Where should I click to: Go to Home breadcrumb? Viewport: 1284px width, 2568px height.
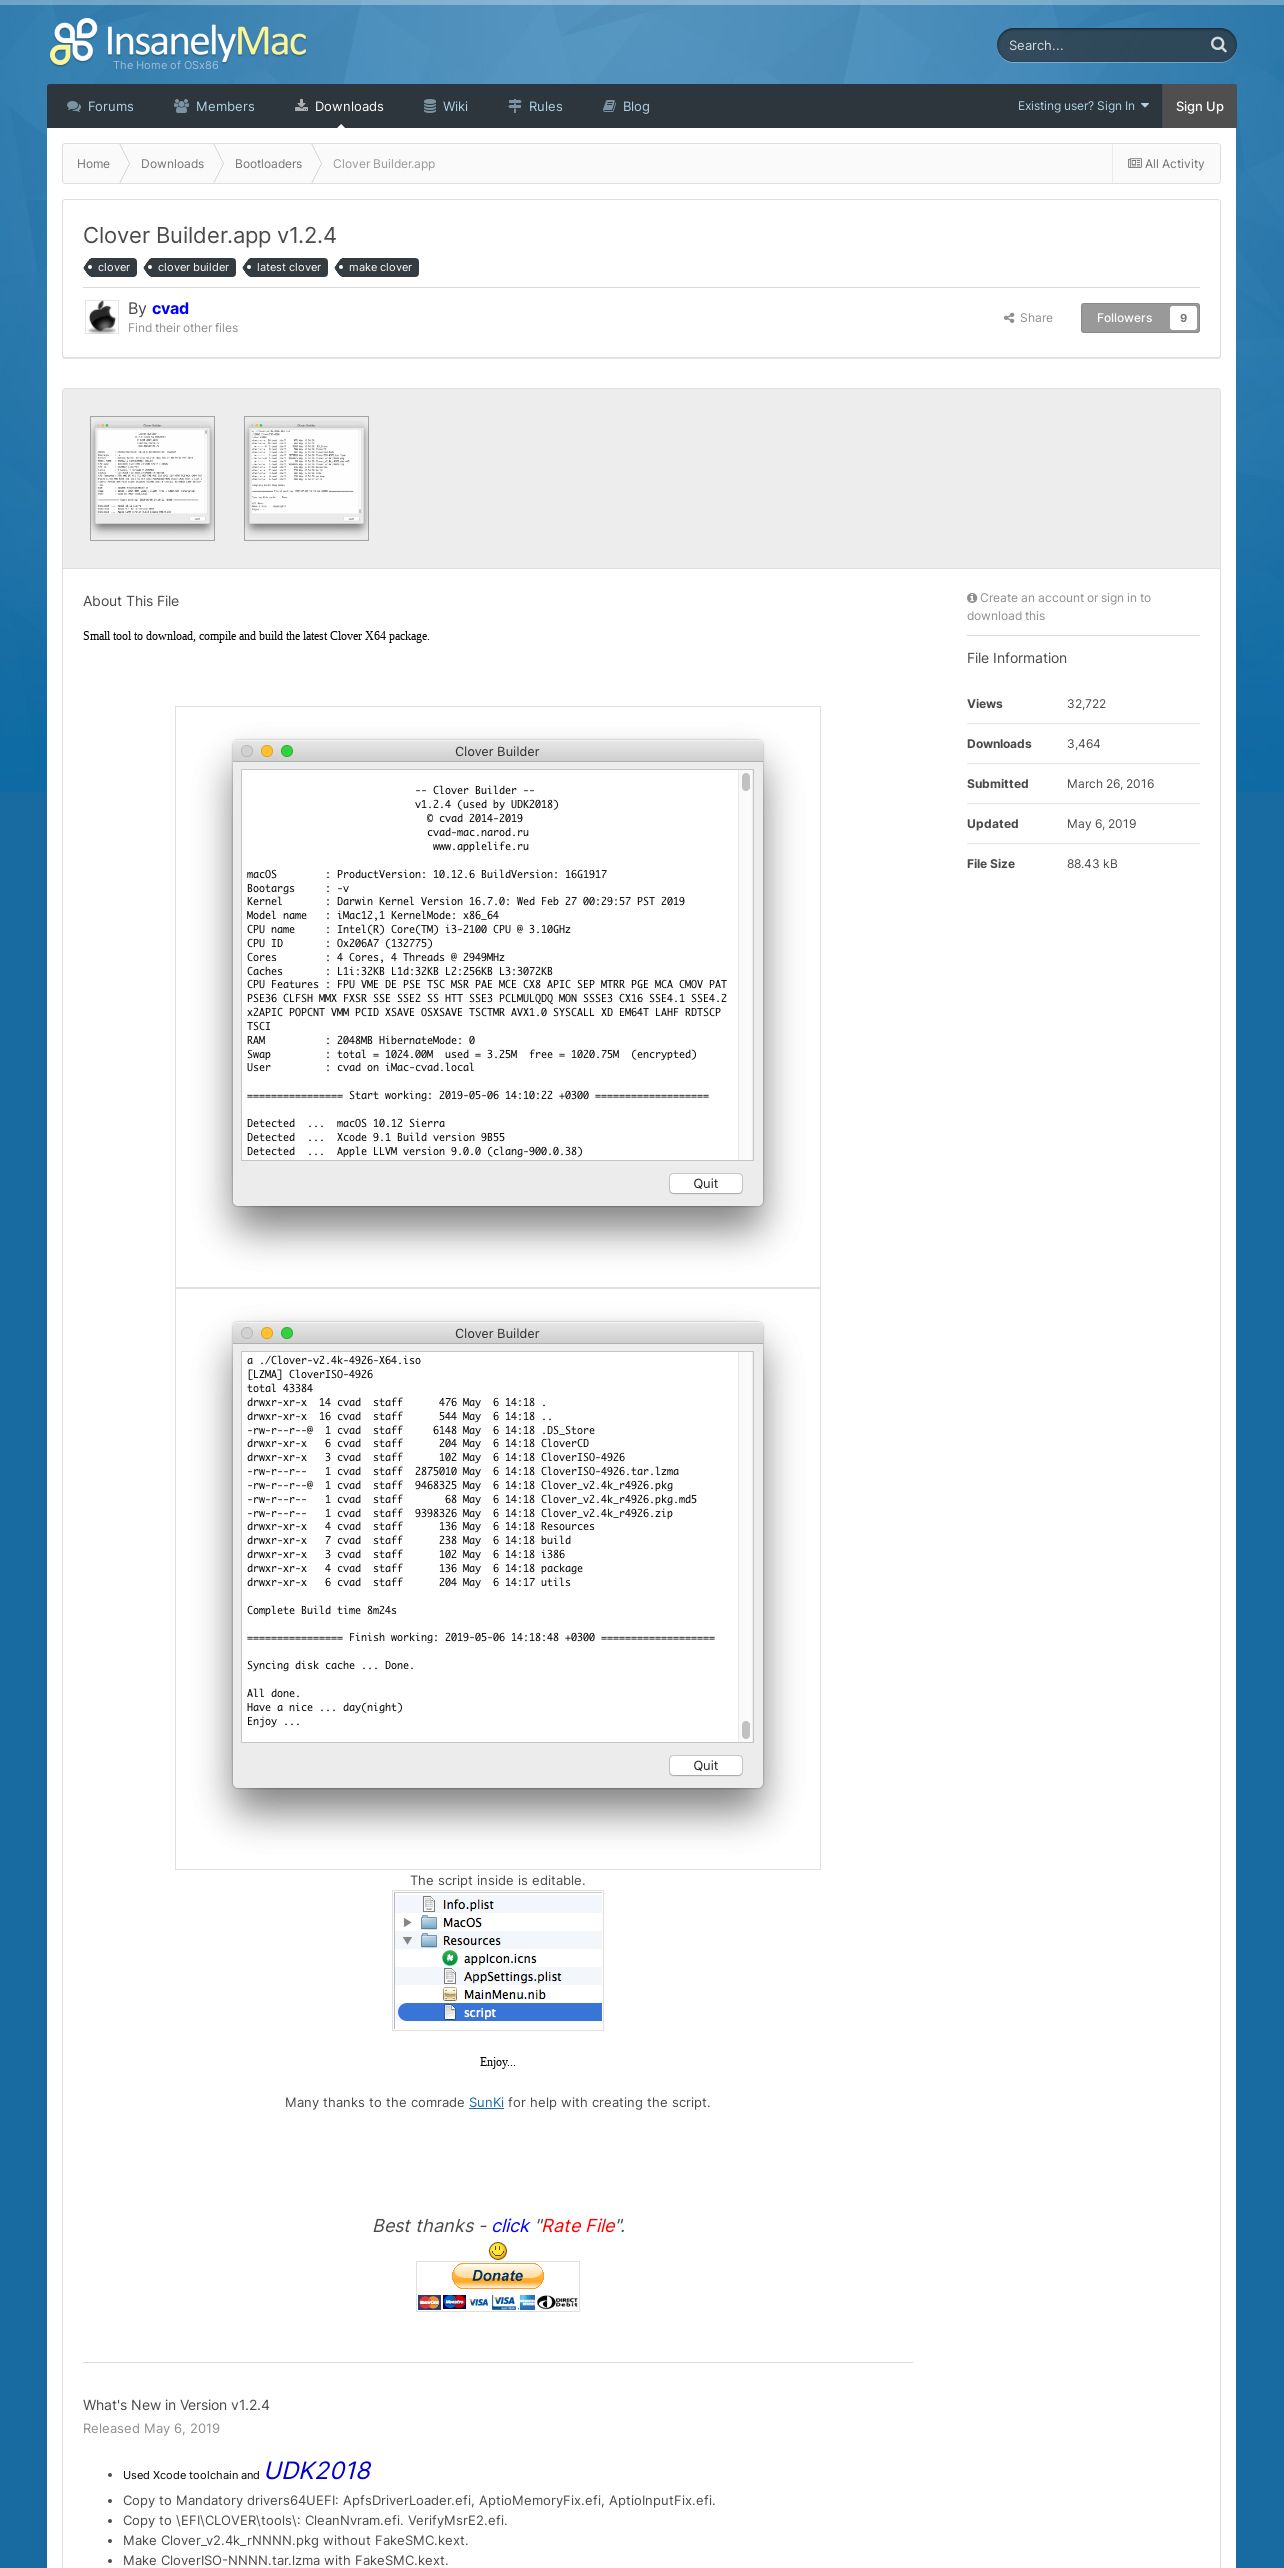pyautogui.click(x=93, y=164)
